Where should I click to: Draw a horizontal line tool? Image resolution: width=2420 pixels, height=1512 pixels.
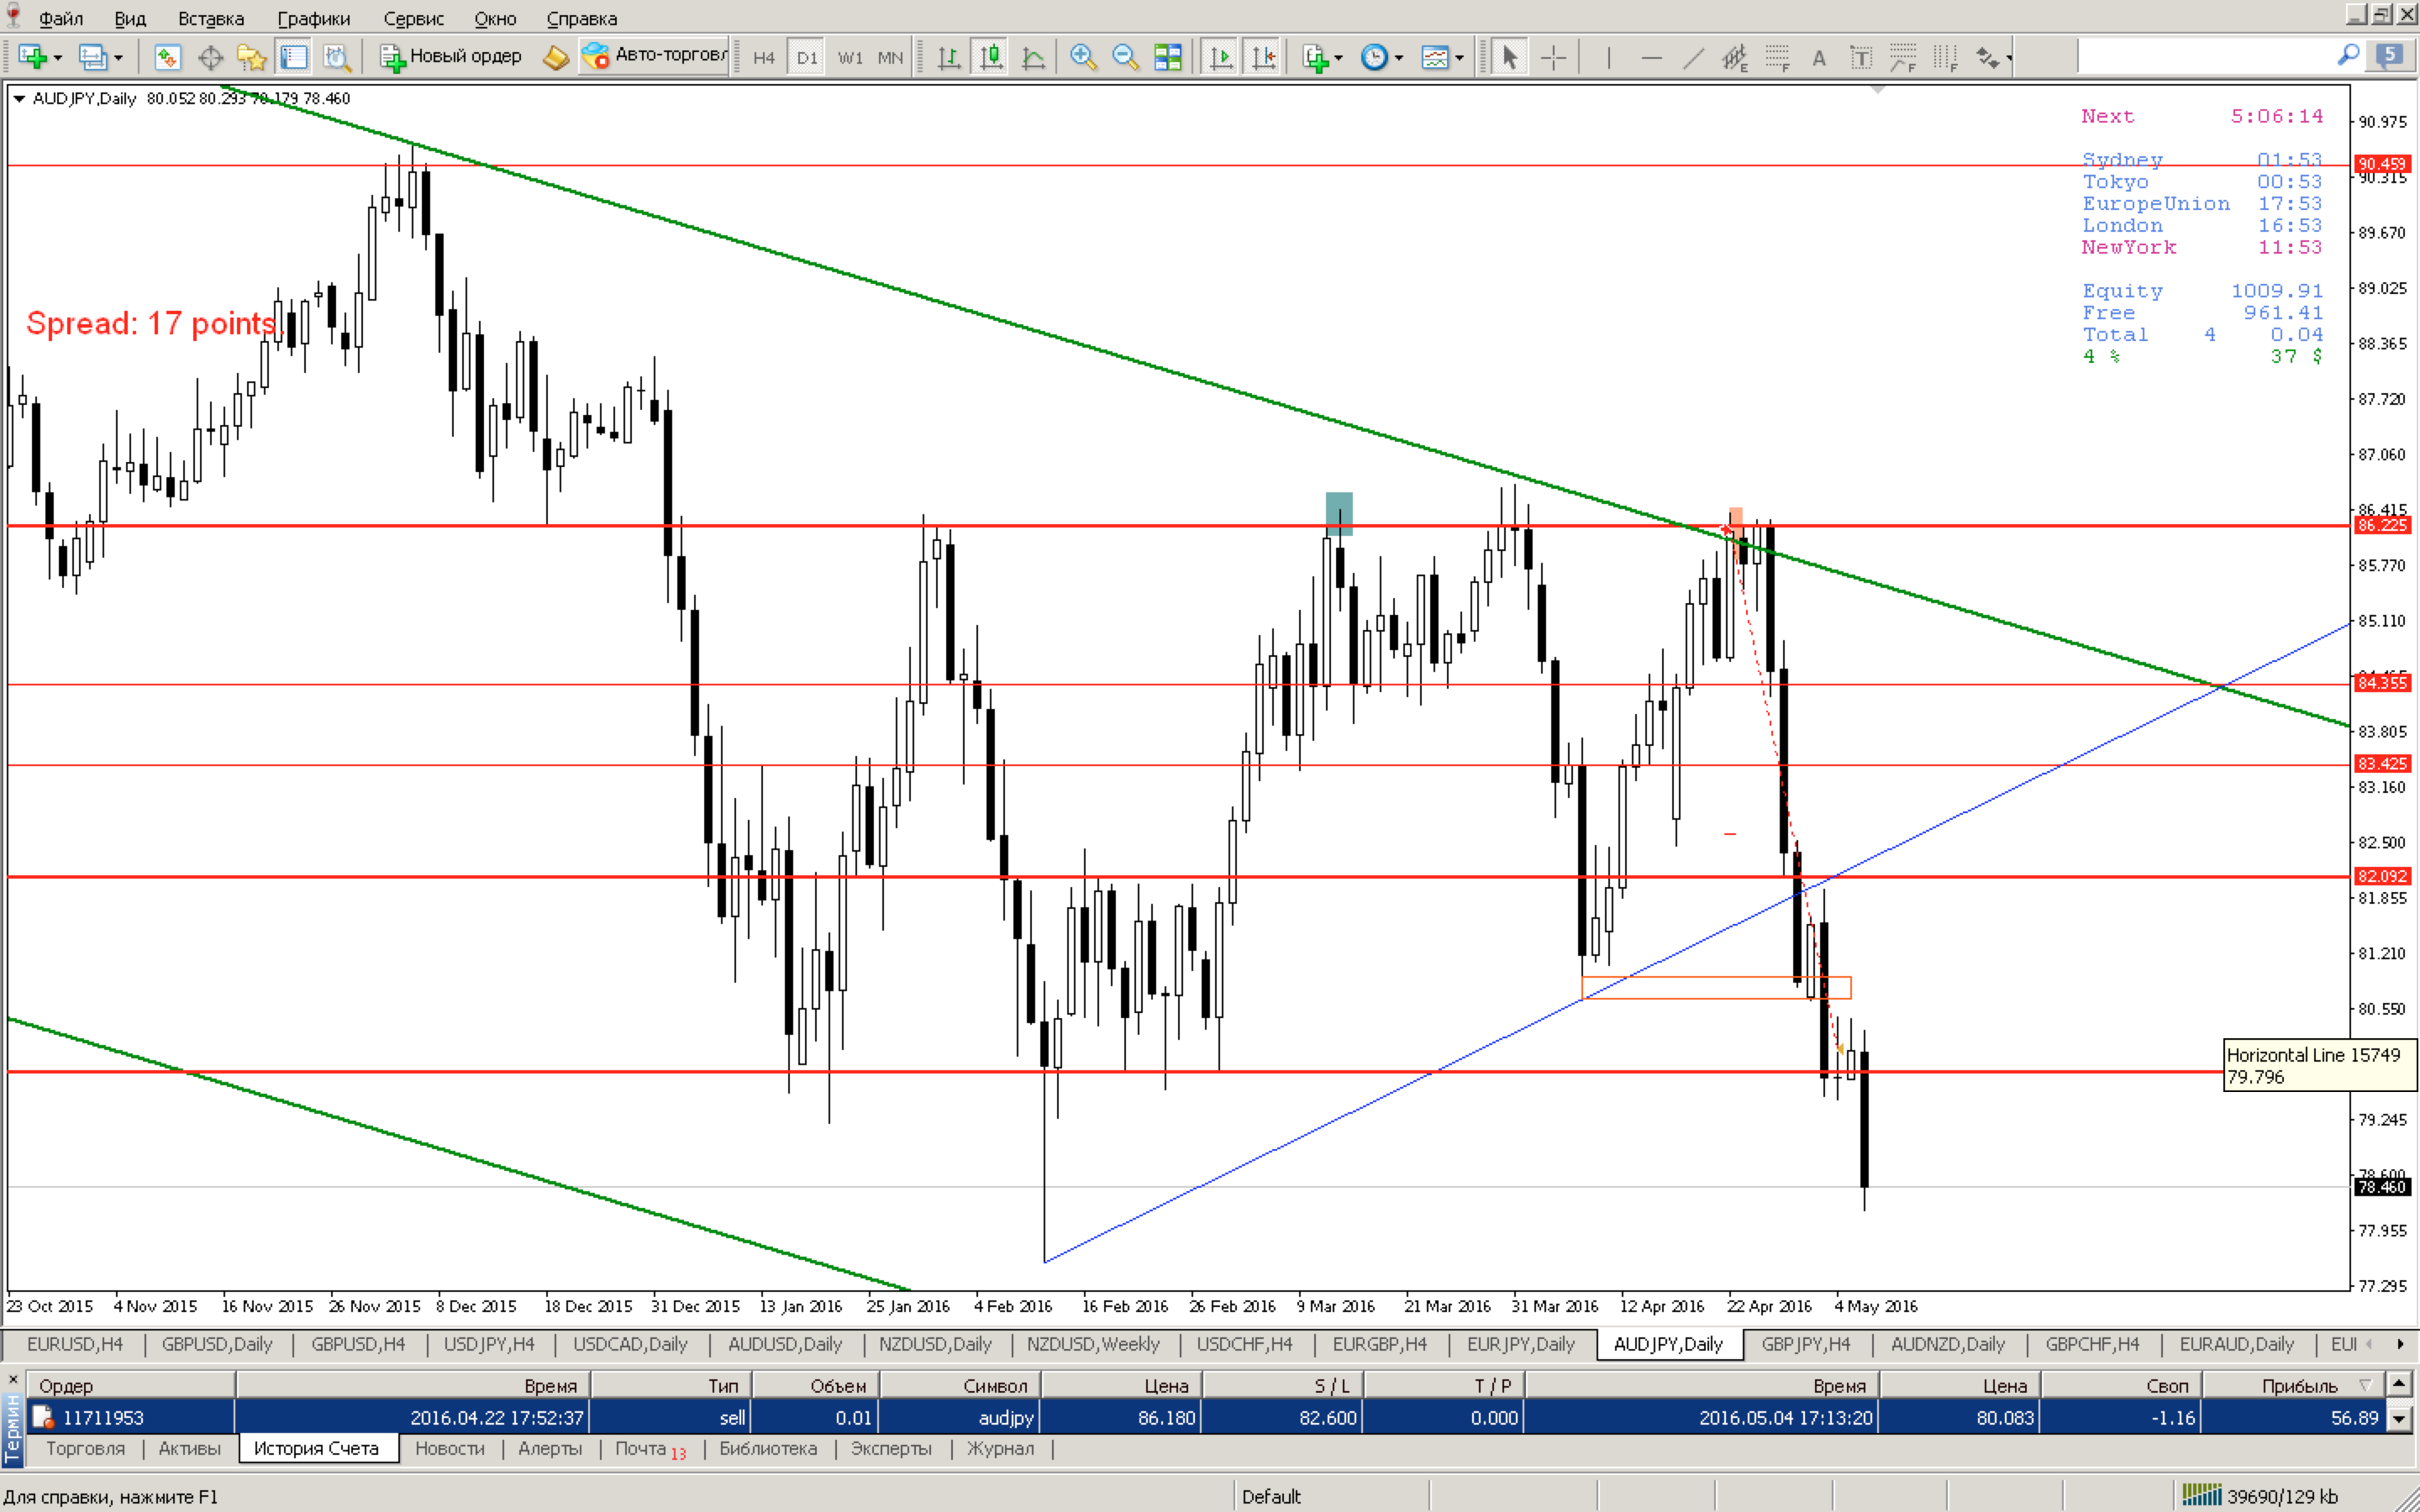pos(1651,57)
